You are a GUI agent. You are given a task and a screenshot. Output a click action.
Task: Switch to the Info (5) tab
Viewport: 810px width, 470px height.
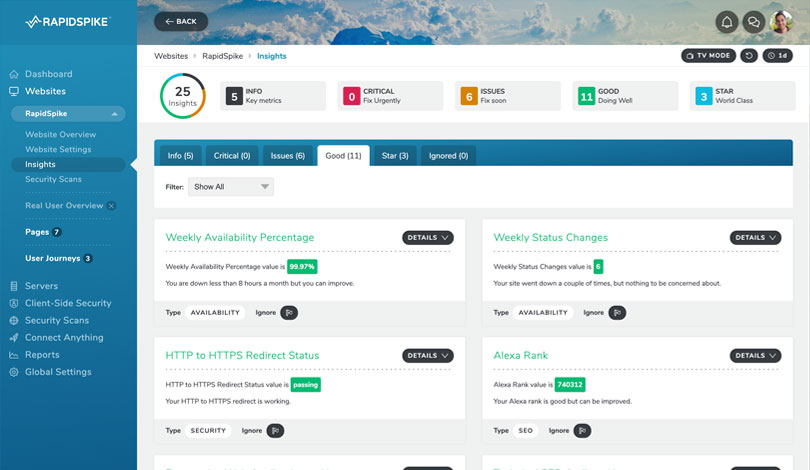tap(180, 155)
